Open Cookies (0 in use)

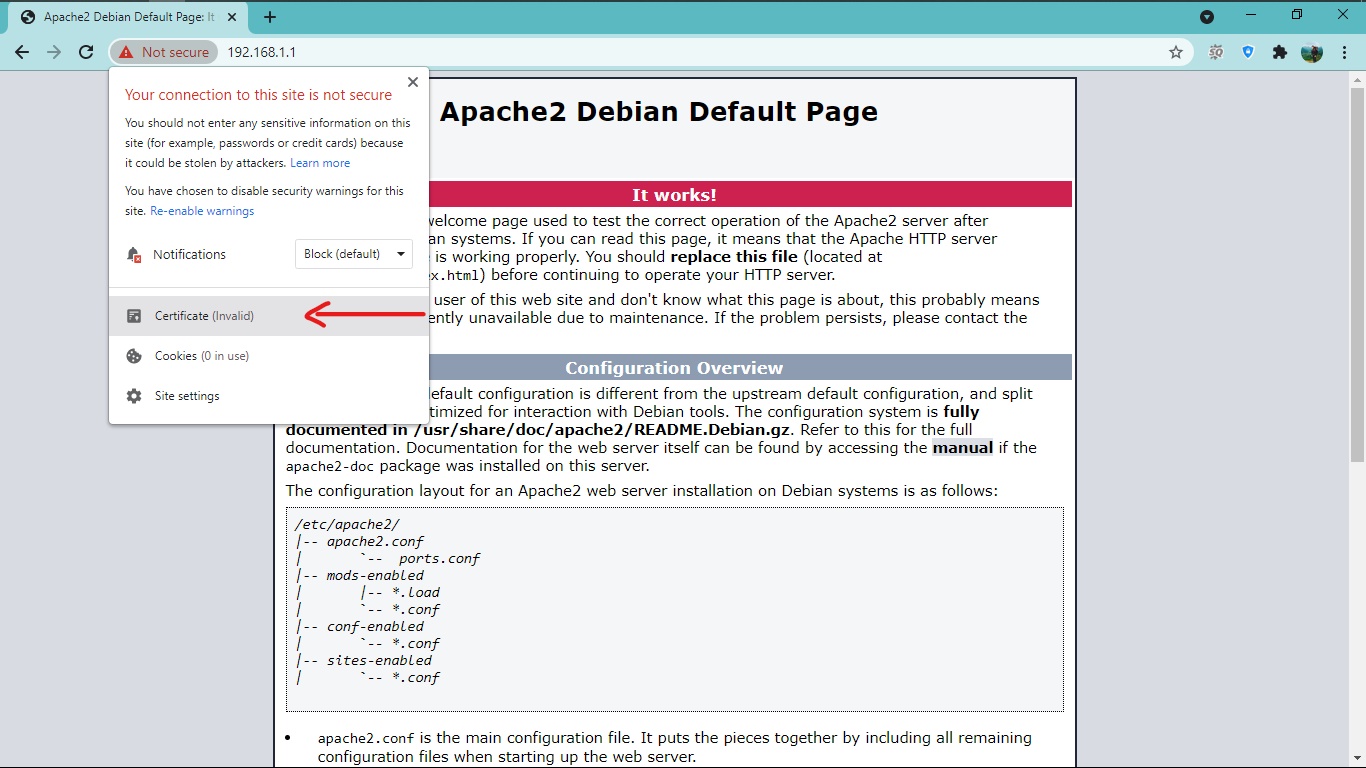pyautogui.click(x=202, y=355)
